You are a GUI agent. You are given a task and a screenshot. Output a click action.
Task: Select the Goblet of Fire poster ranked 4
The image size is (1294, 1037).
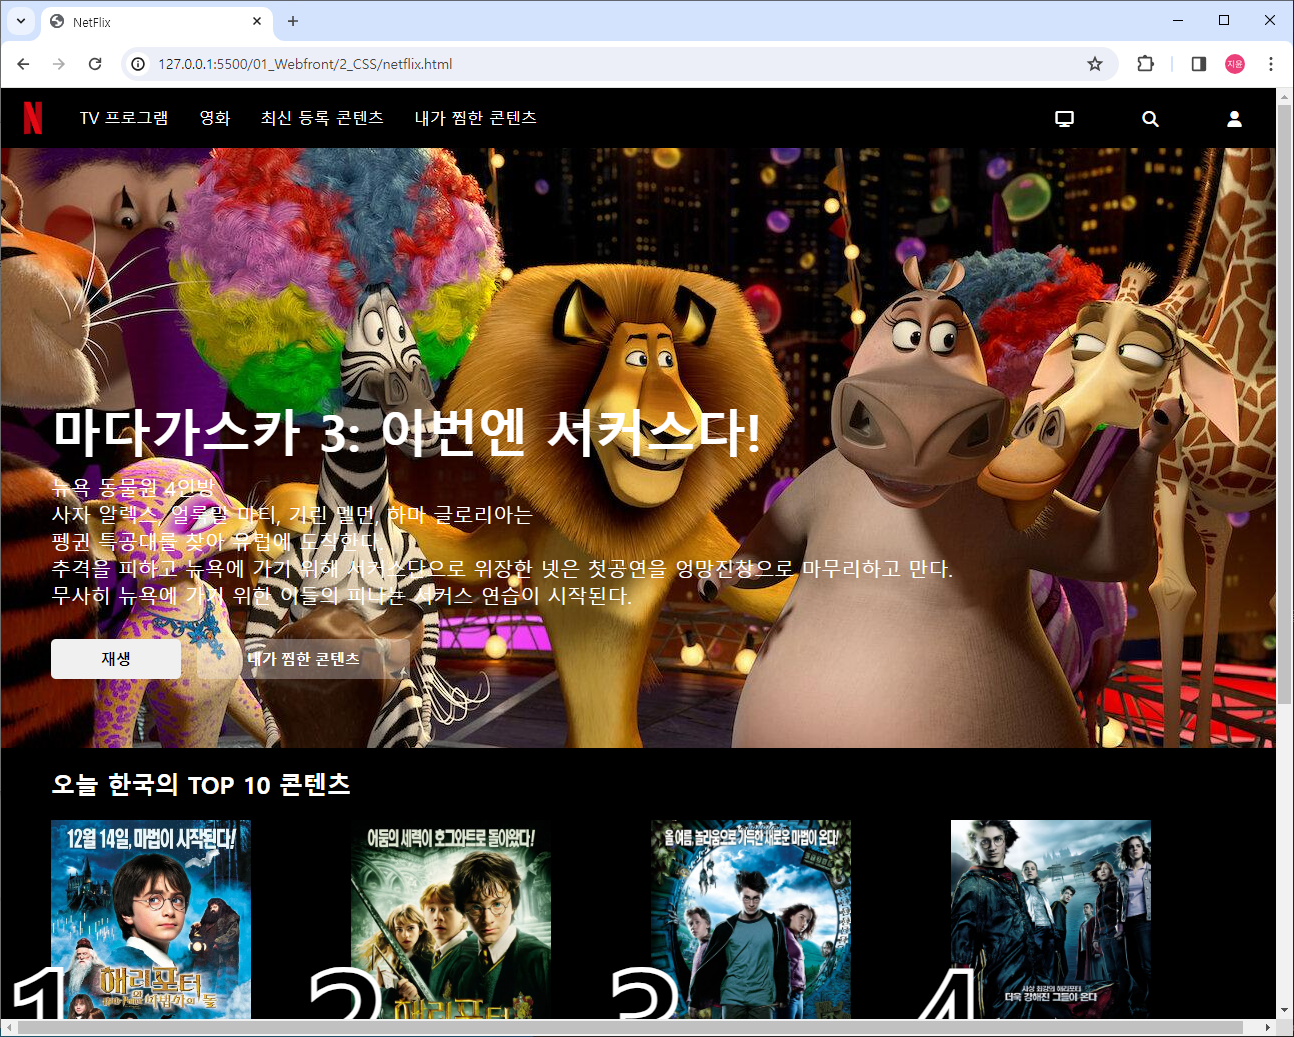tap(1051, 920)
